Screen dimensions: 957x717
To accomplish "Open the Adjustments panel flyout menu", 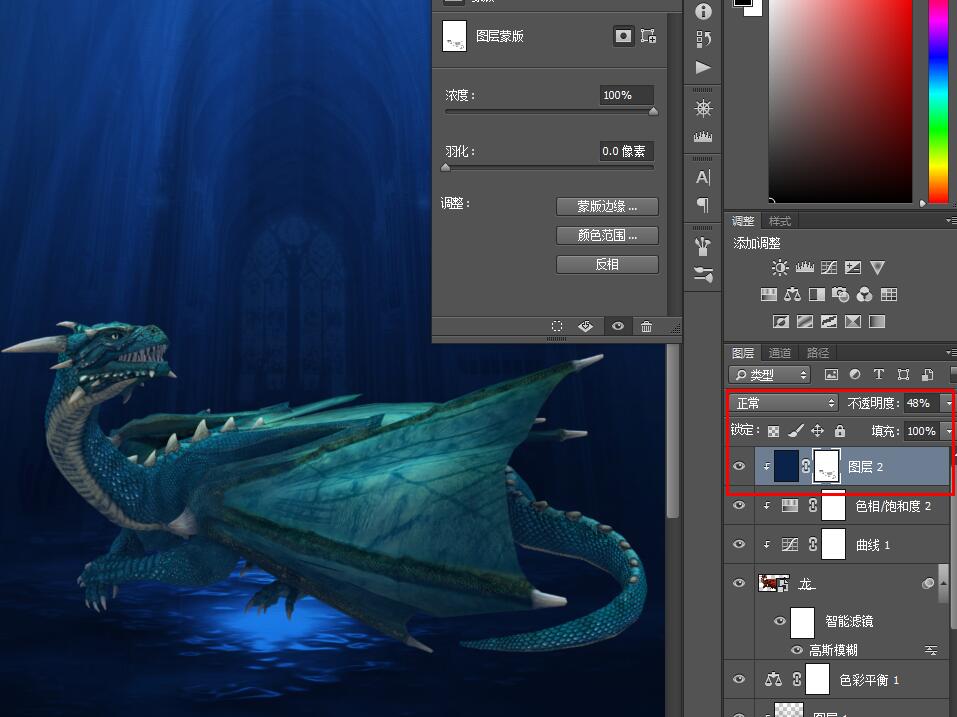I will pos(950,220).
